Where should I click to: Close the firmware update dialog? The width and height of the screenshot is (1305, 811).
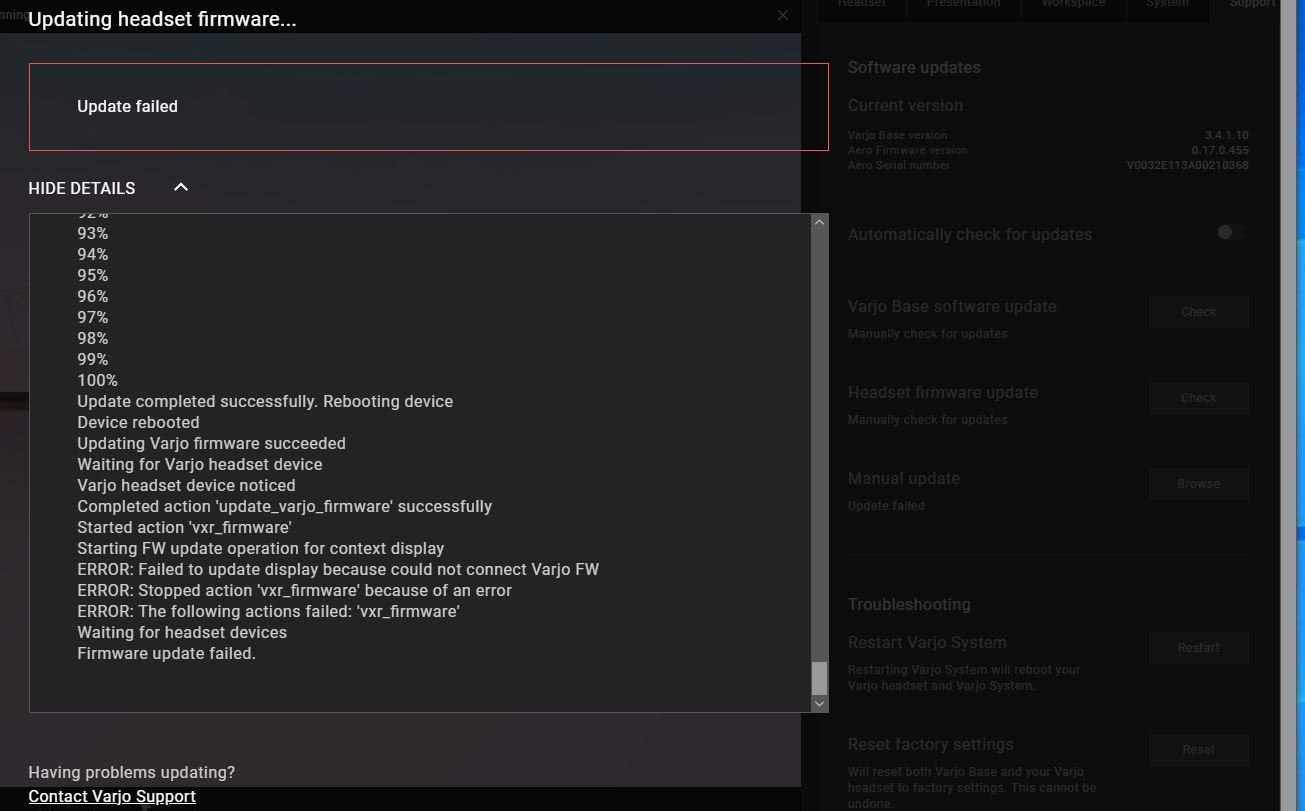[783, 15]
